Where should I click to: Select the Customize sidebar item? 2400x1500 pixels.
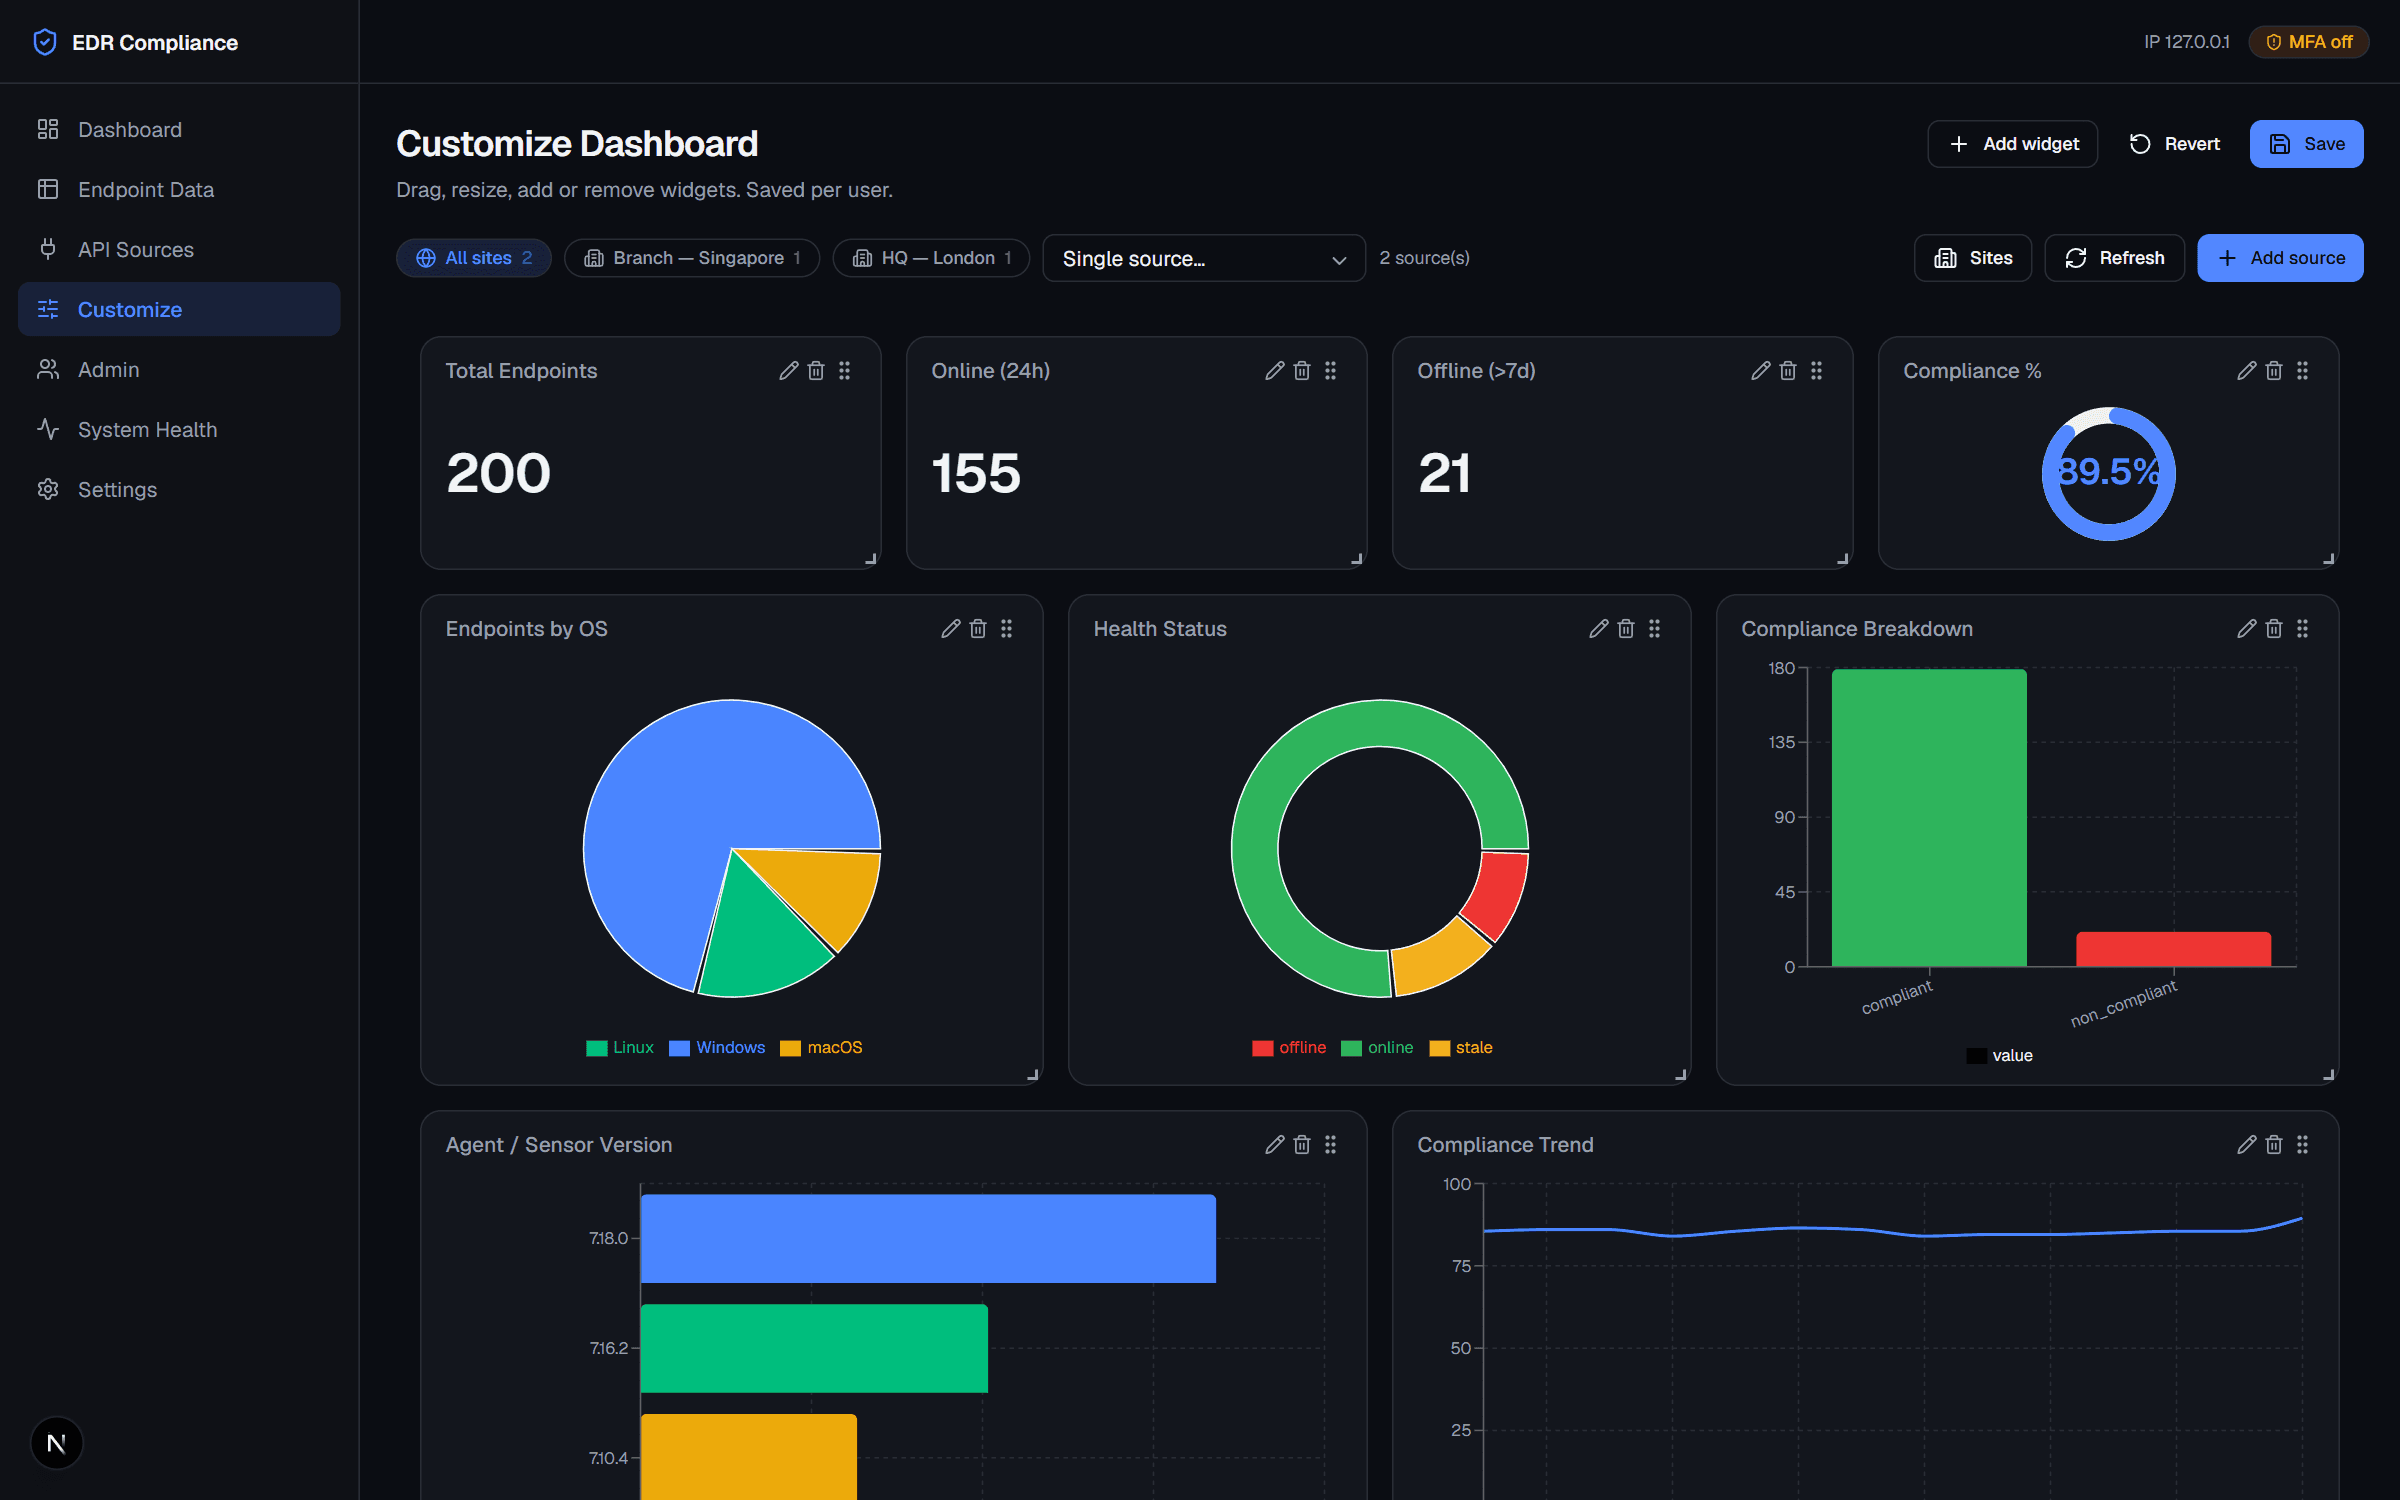[x=179, y=310]
